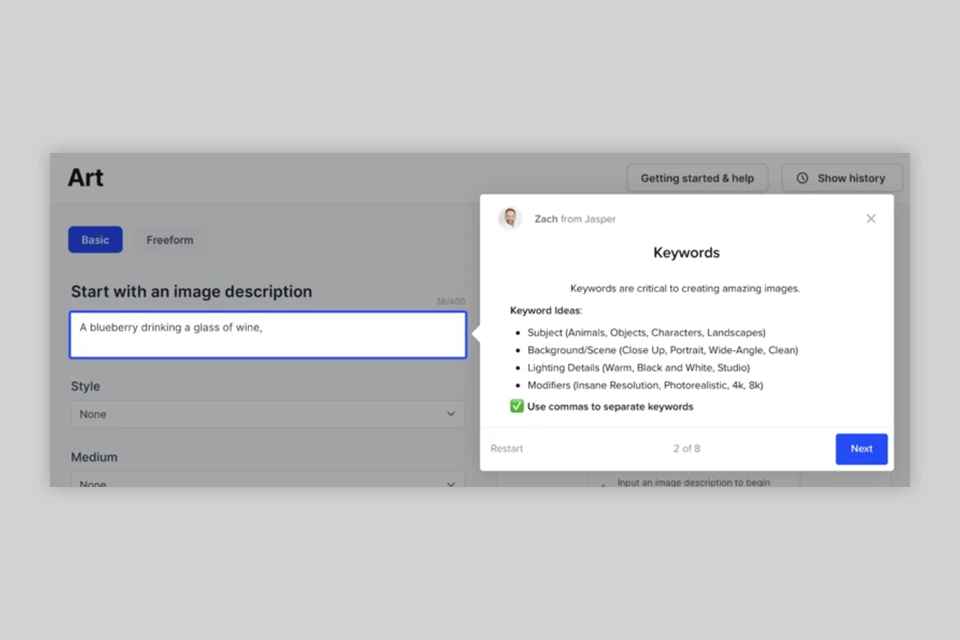Viewport: 960px width, 640px height.
Task: Switch to the Basic tab
Action: pos(95,240)
